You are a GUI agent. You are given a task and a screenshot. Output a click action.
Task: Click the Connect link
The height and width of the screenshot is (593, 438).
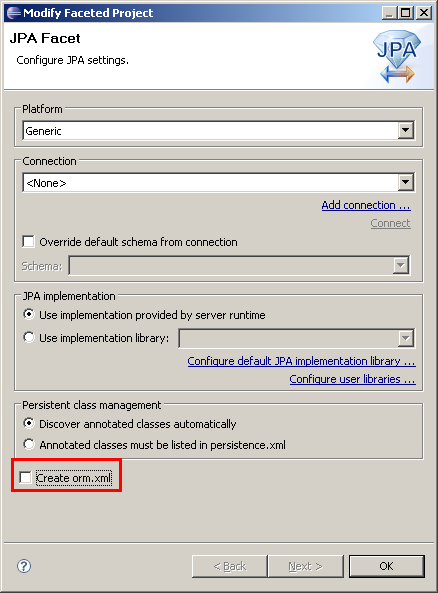point(390,223)
